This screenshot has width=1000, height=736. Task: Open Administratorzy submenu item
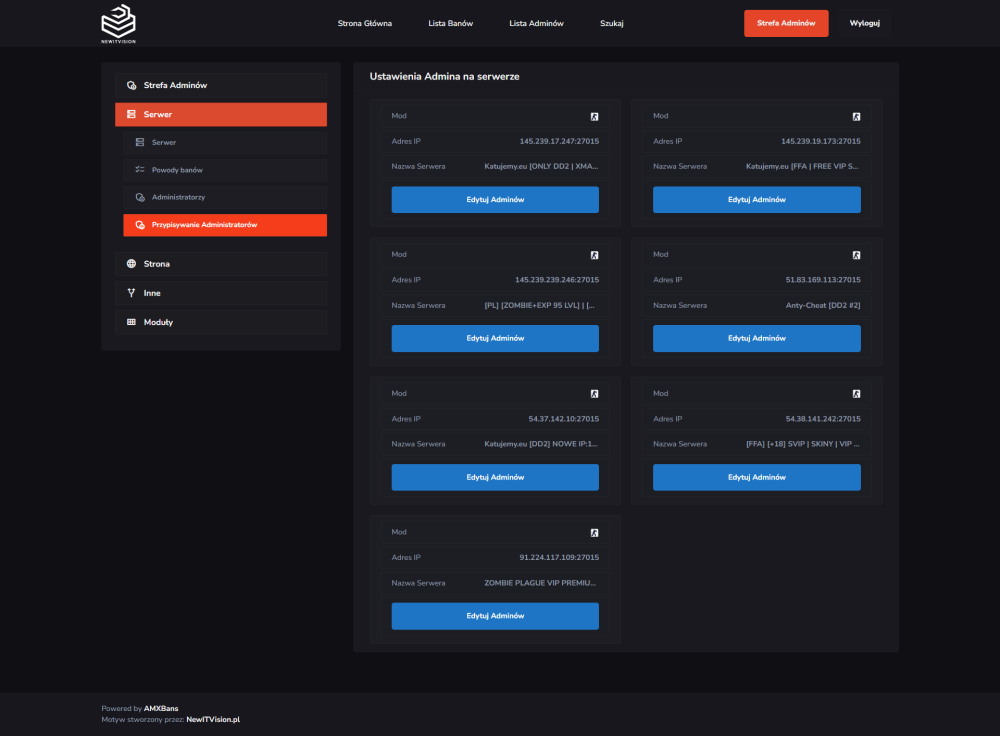pyautogui.click(x=225, y=198)
